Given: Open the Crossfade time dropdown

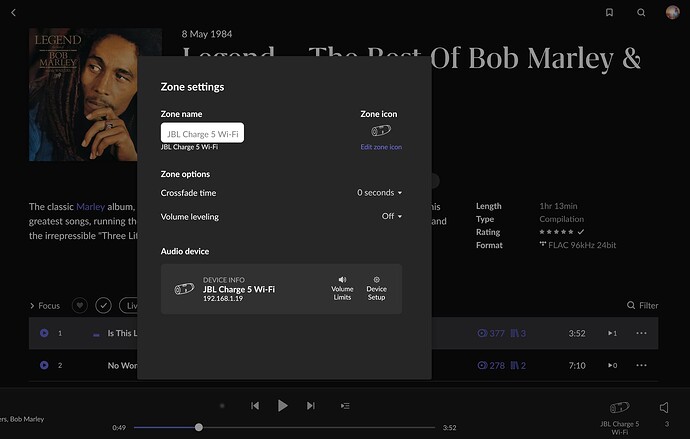Looking at the screenshot, I should (379, 193).
